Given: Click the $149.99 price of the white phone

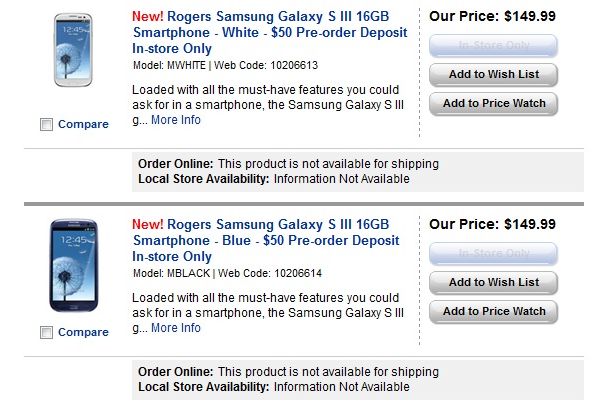Looking at the screenshot, I should (x=529, y=16).
